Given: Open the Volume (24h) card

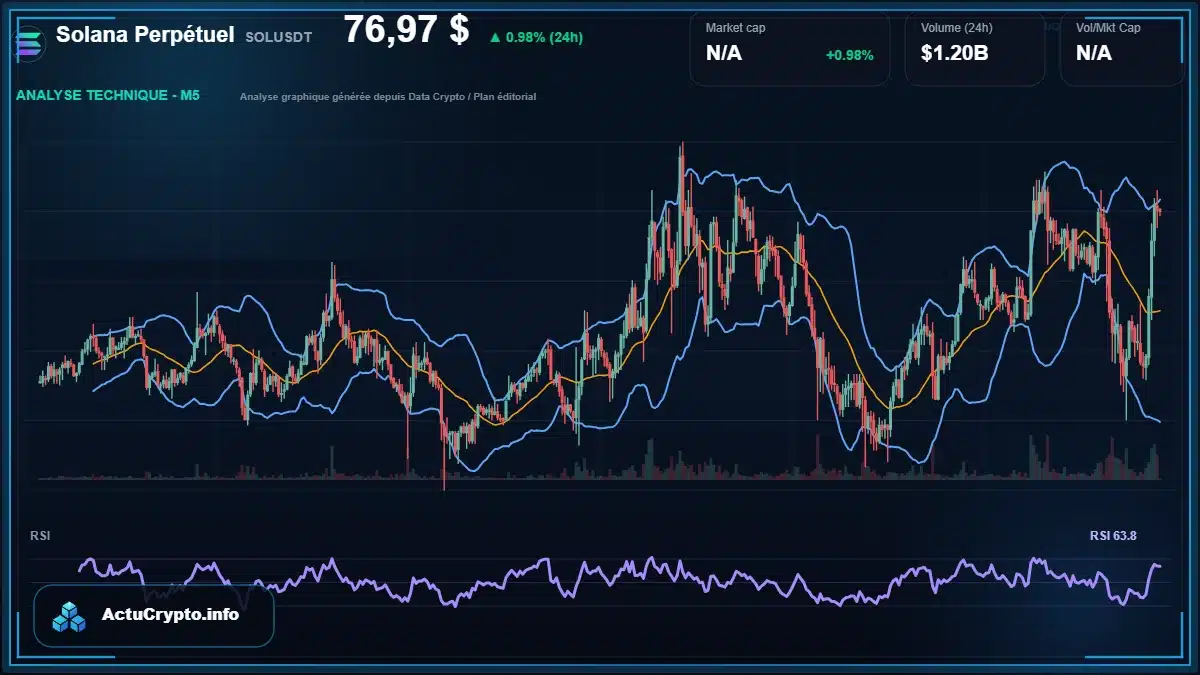Looking at the screenshot, I should click(975, 48).
